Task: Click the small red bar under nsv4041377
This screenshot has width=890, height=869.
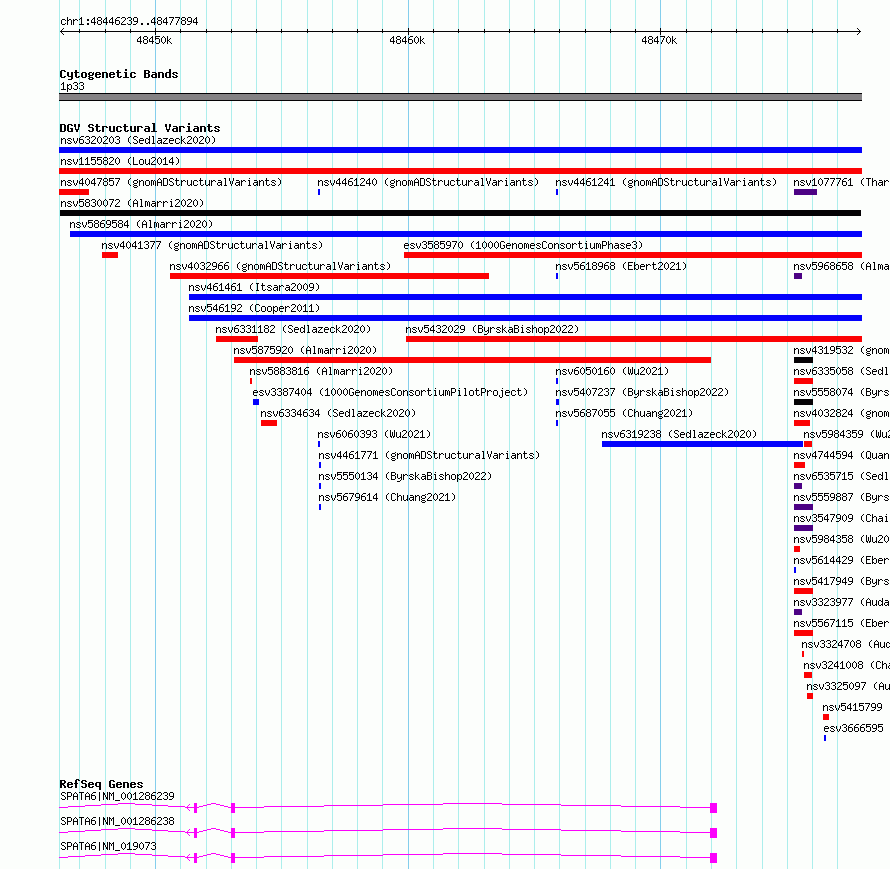Action: [110, 255]
